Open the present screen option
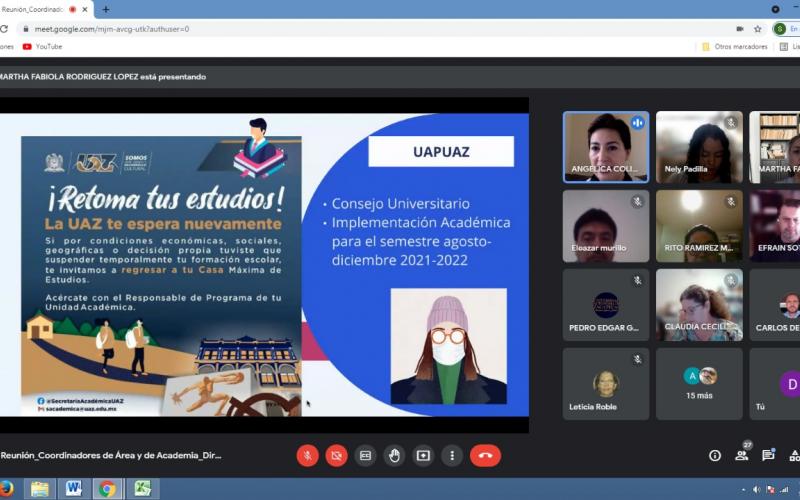800x500 pixels. [x=423, y=456]
